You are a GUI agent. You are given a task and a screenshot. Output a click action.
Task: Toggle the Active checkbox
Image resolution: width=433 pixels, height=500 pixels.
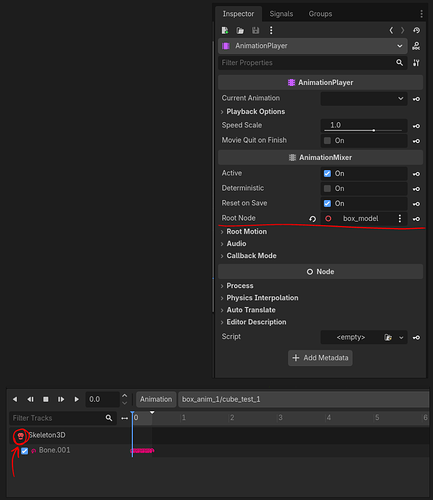tap(327, 174)
